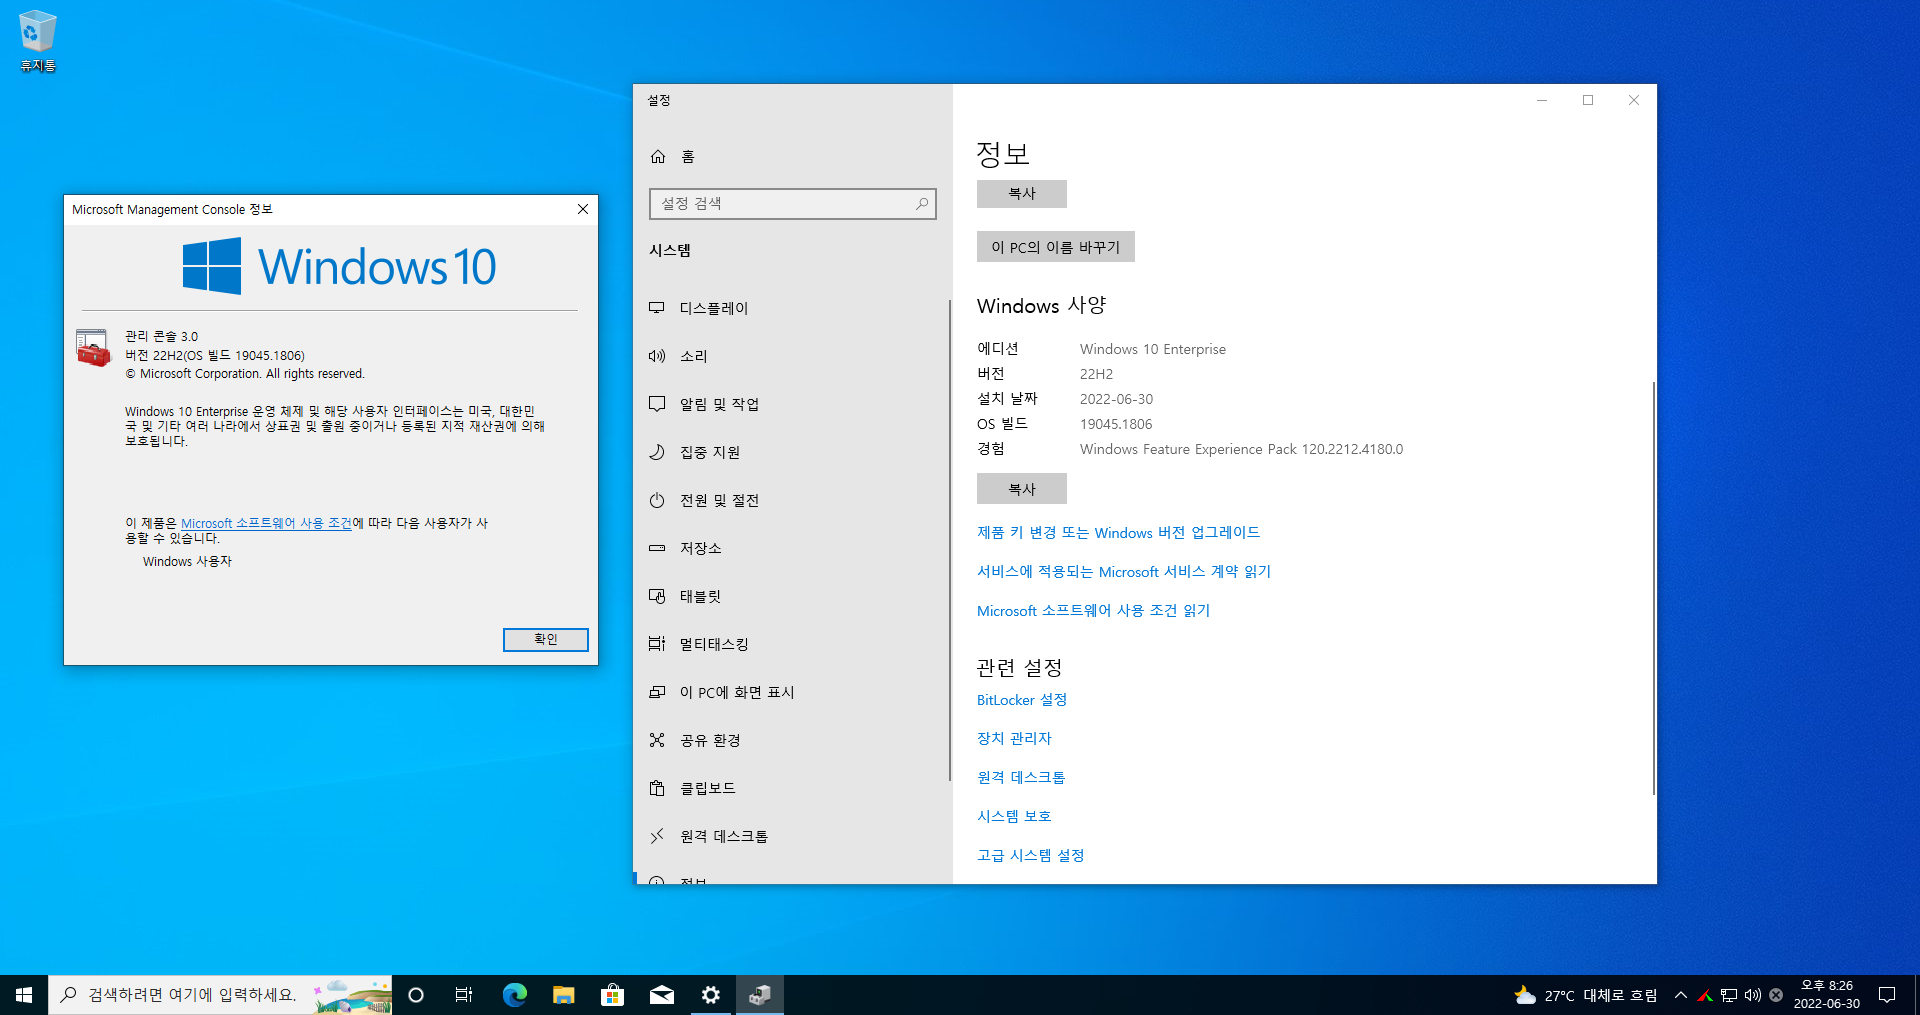This screenshot has width=1920, height=1015.
Task: Open BitLocker settings link
Action: tap(1022, 700)
